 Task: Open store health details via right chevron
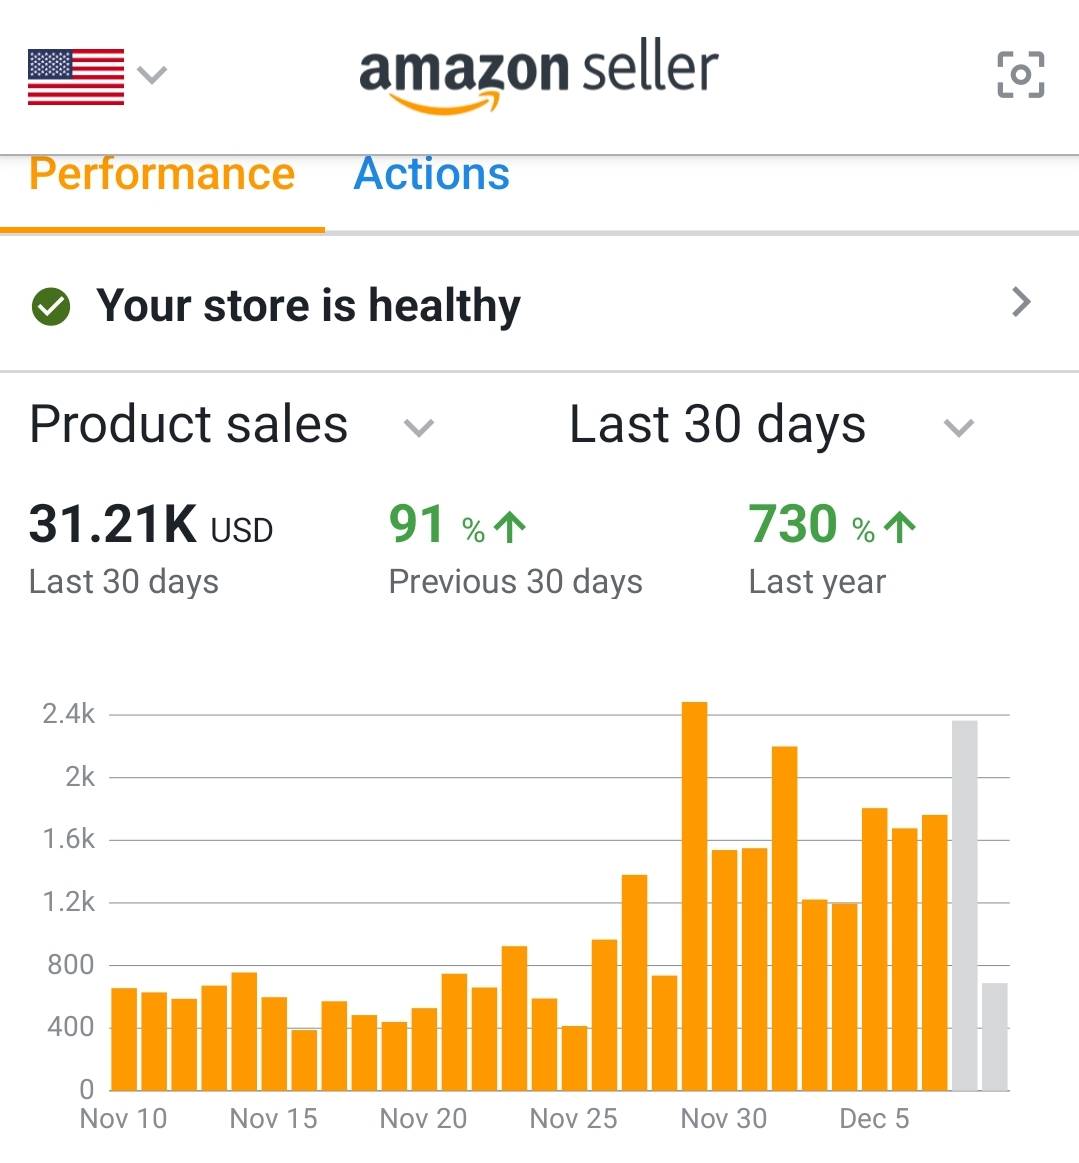[1022, 302]
